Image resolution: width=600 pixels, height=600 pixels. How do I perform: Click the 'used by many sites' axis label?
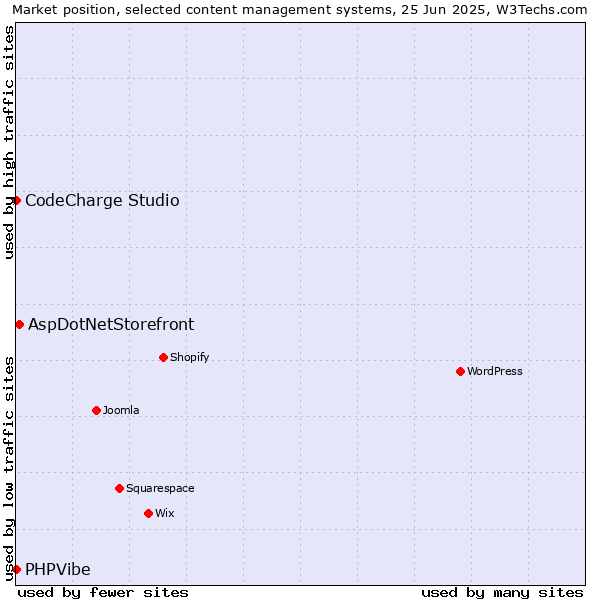coord(502,593)
